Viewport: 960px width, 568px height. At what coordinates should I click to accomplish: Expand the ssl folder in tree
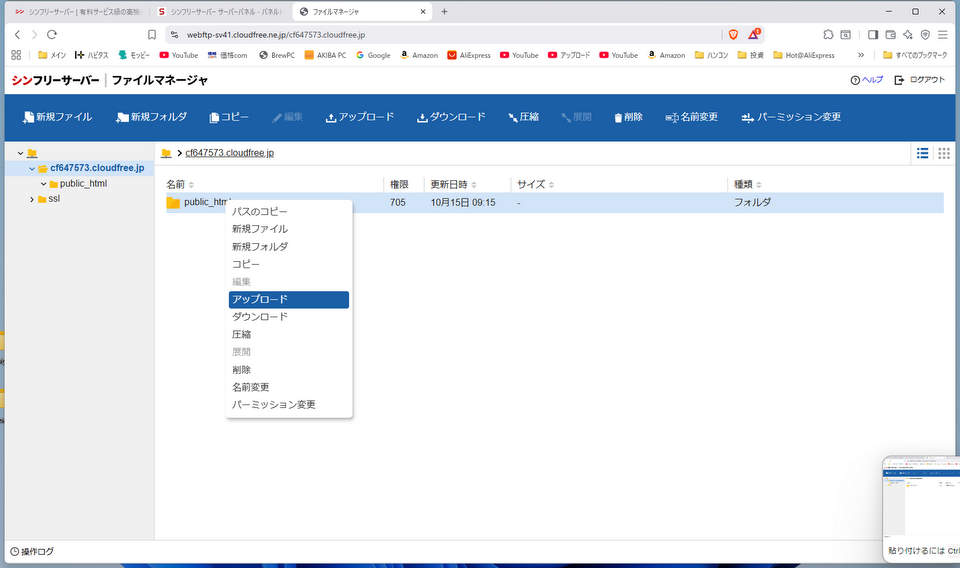[x=32, y=200]
